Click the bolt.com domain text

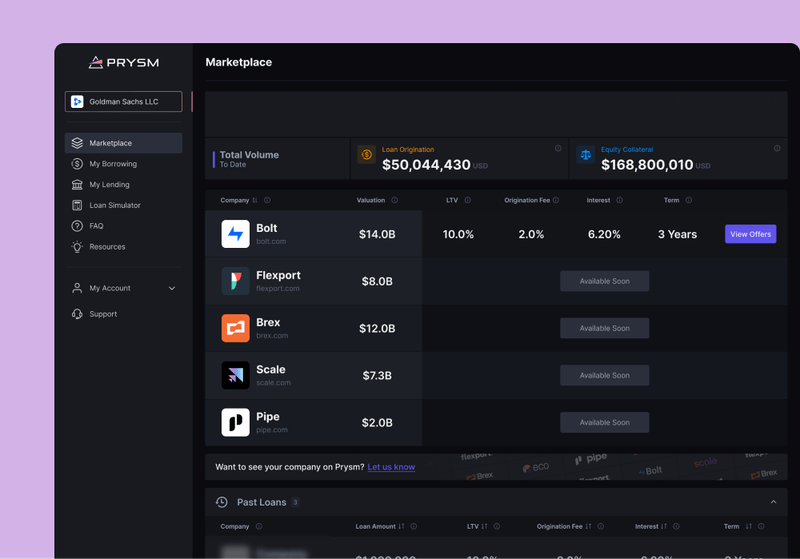click(x=271, y=241)
